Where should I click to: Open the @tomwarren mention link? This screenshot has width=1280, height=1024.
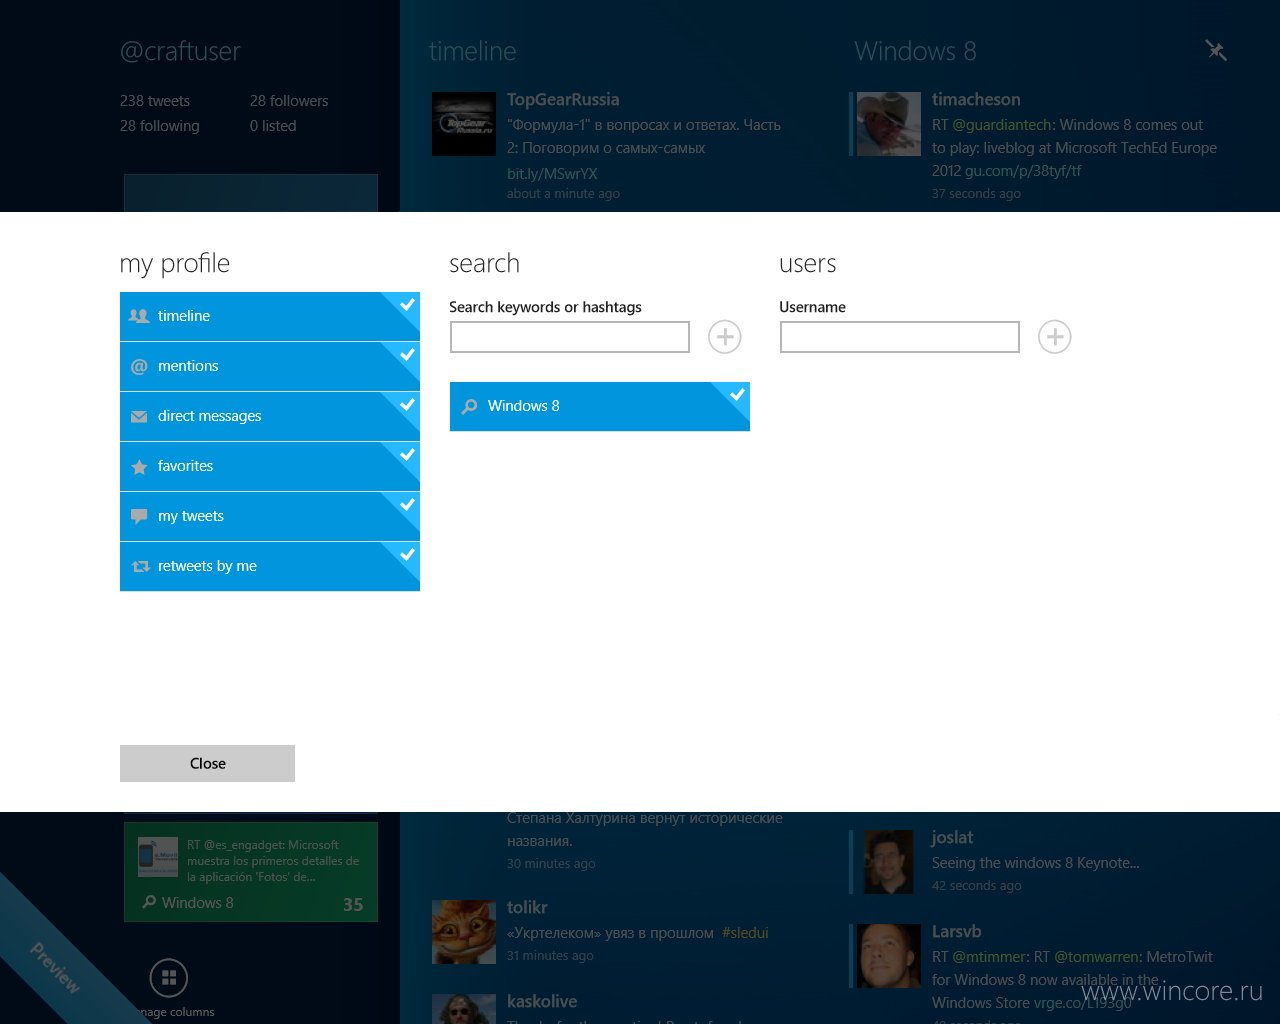pos(1096,957)
